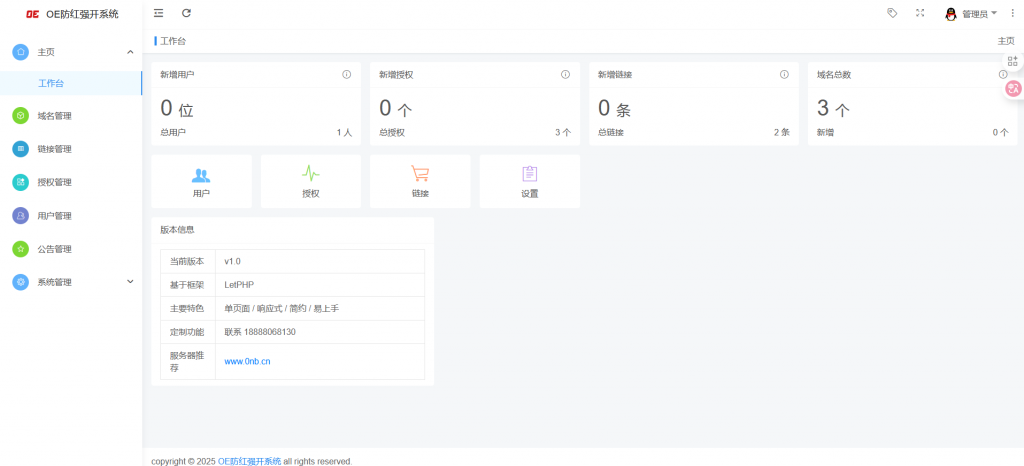Click the 3 个 domain total value

click(x=833, y=108)
